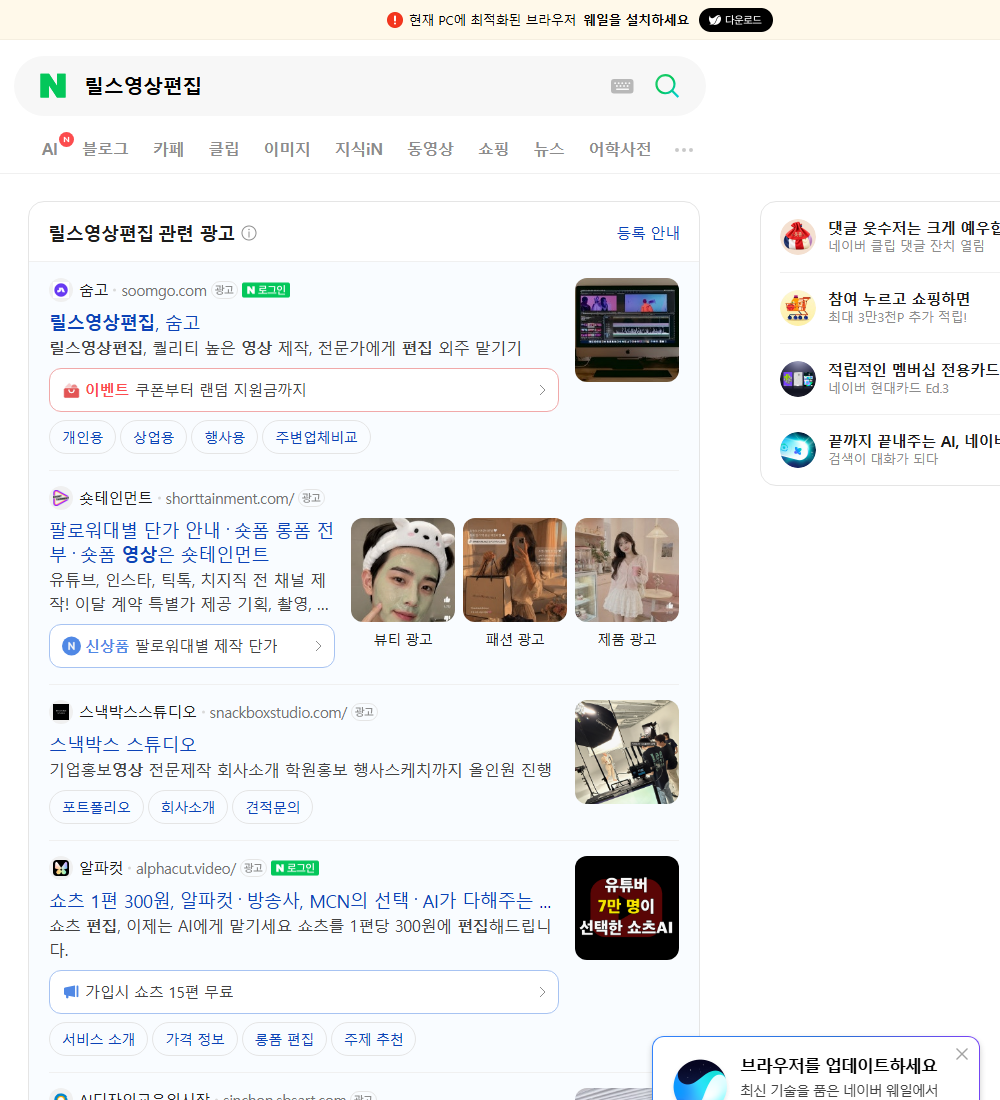This screenshot has height=1100, width=1000.
Task: Click the 알파컷 butterfly favicon
Action: pyautogui.click(x=61, y=868)
